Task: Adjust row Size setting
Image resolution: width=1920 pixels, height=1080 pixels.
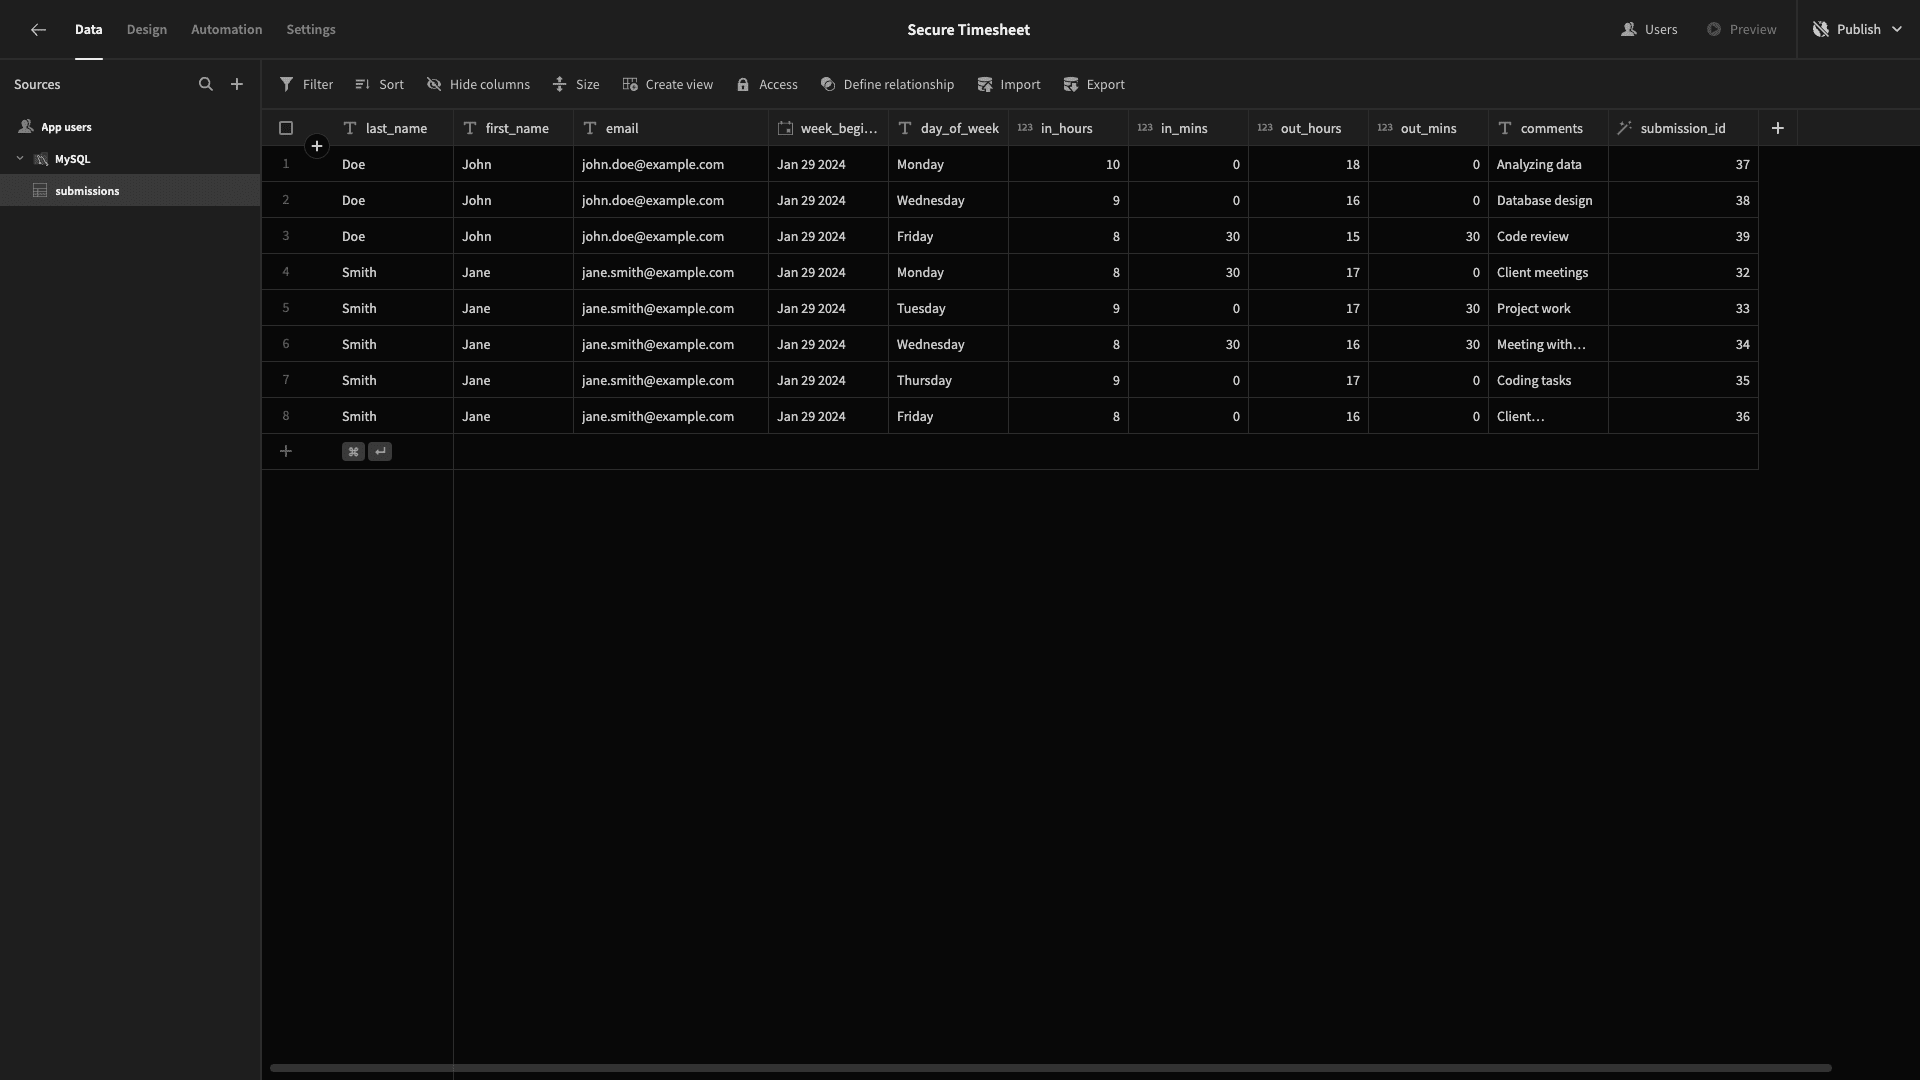Action: point(576,85)
